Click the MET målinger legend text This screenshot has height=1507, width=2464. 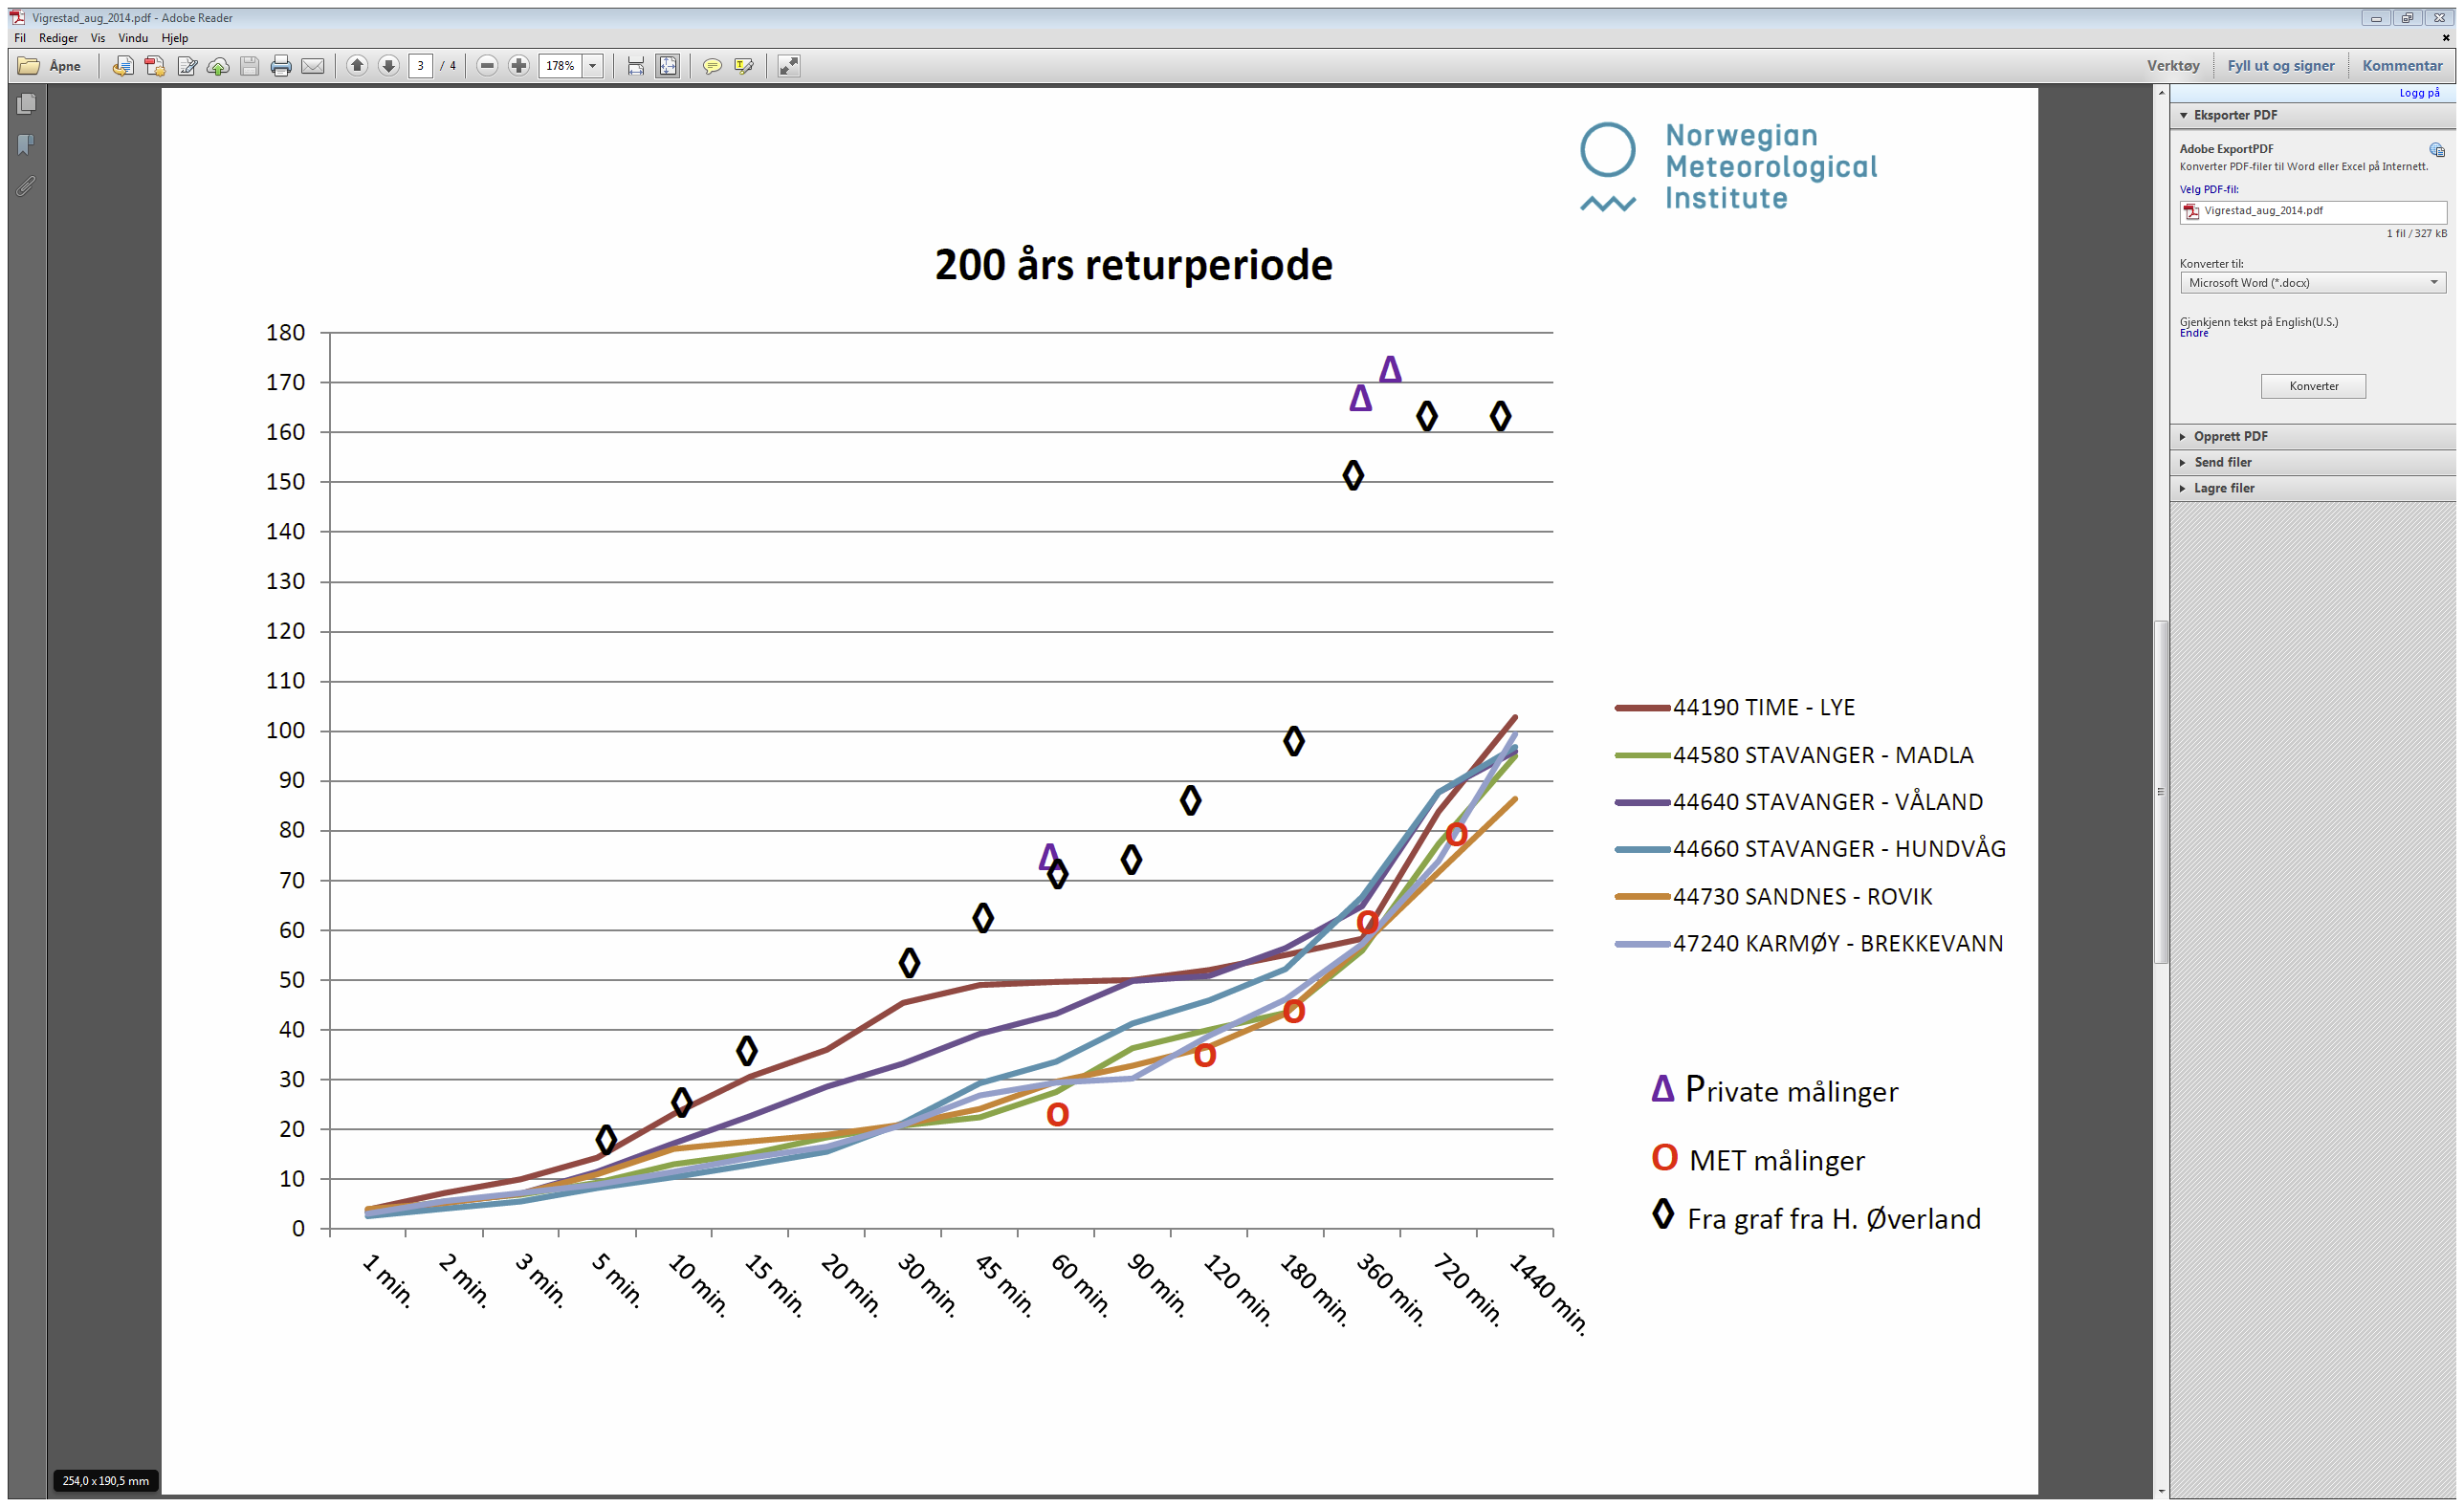tap(1777, 1161)
